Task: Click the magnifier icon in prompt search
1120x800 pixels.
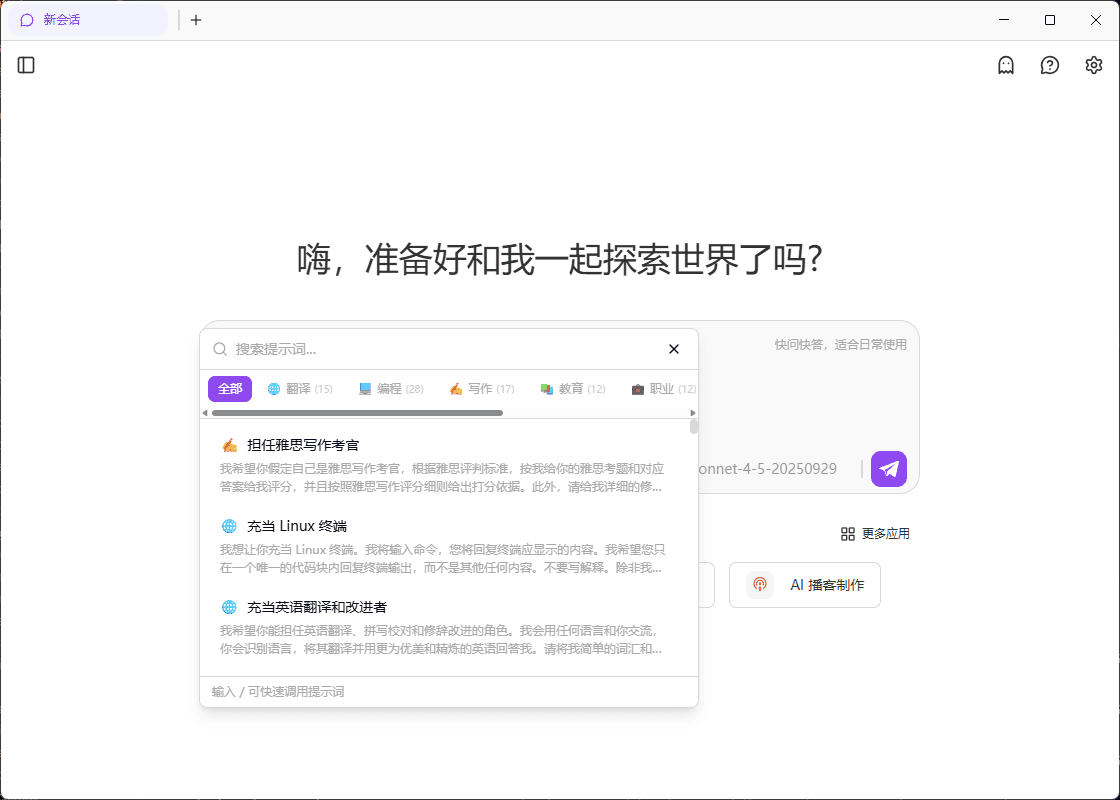Action: (x=220, y=349)
